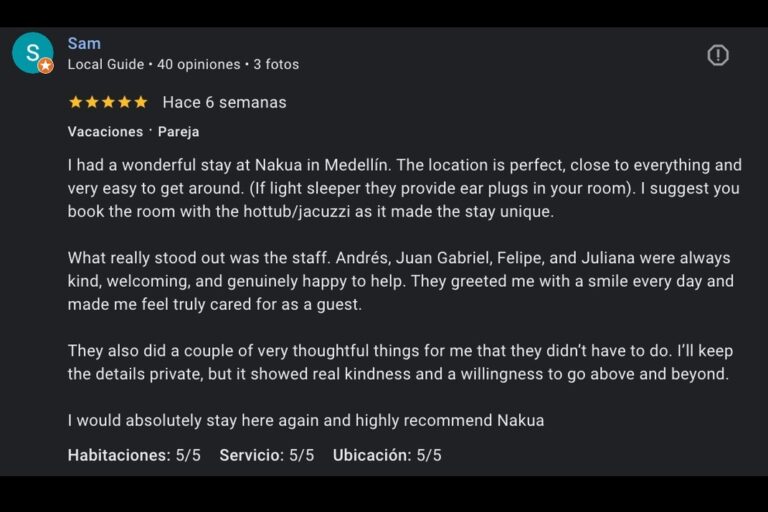Click the sentence recommending Nakua

tap(306, 420)
